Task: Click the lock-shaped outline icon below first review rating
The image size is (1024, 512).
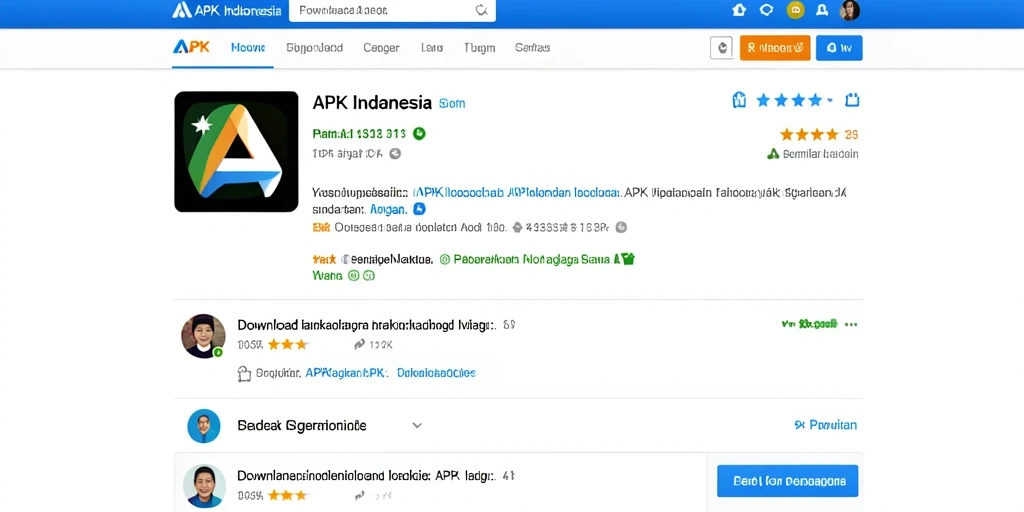Action: tap(244, 374)
